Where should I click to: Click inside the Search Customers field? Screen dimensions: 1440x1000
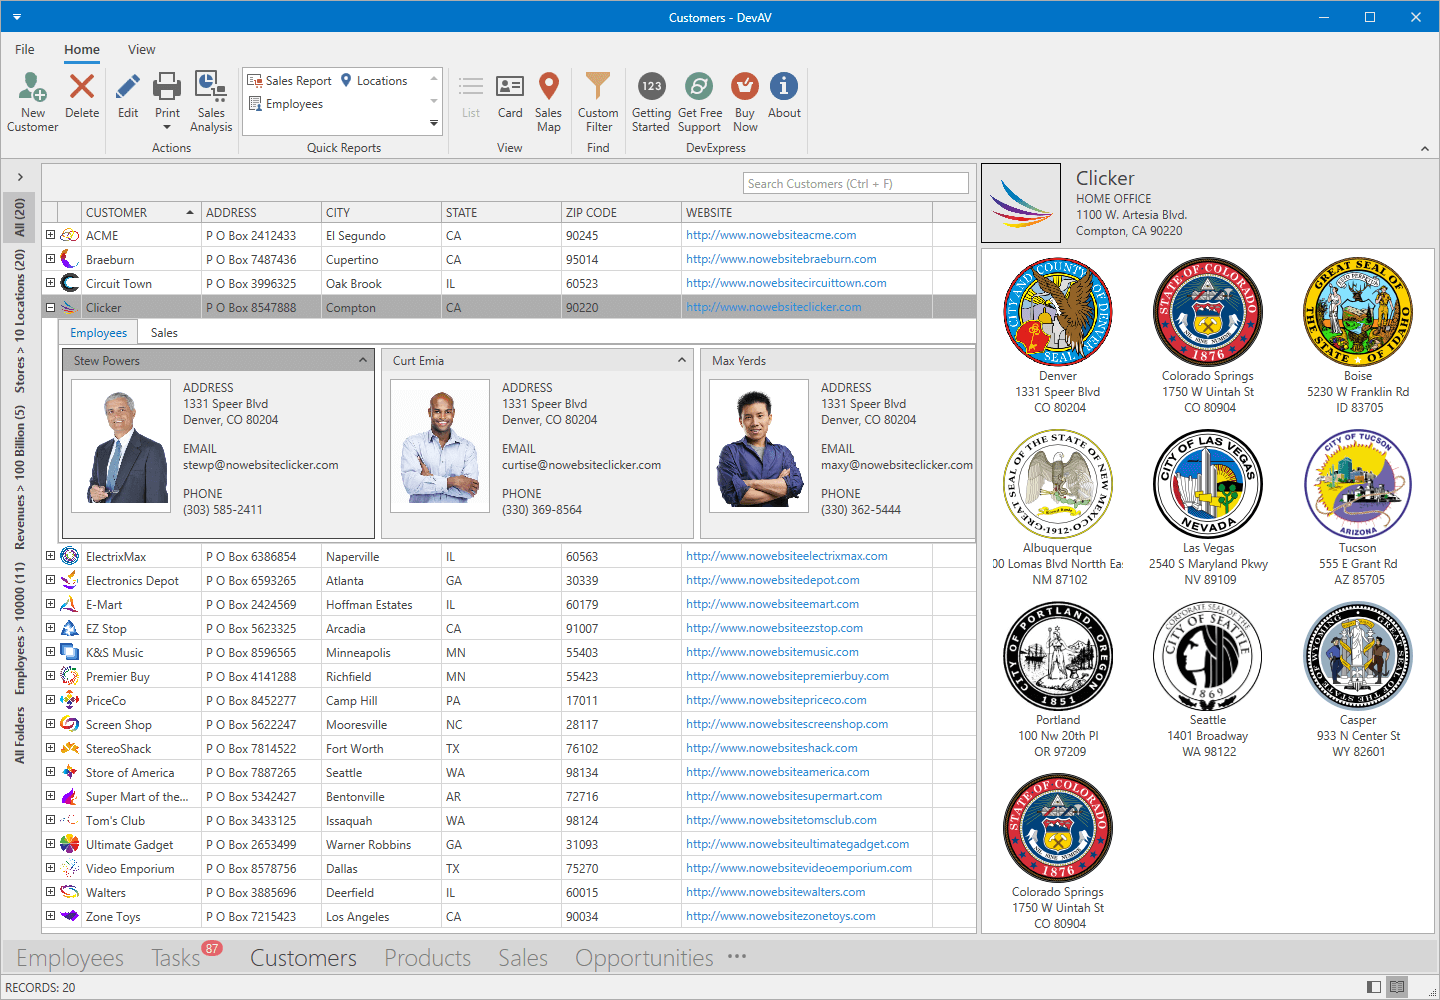click(x=855, y=182)
